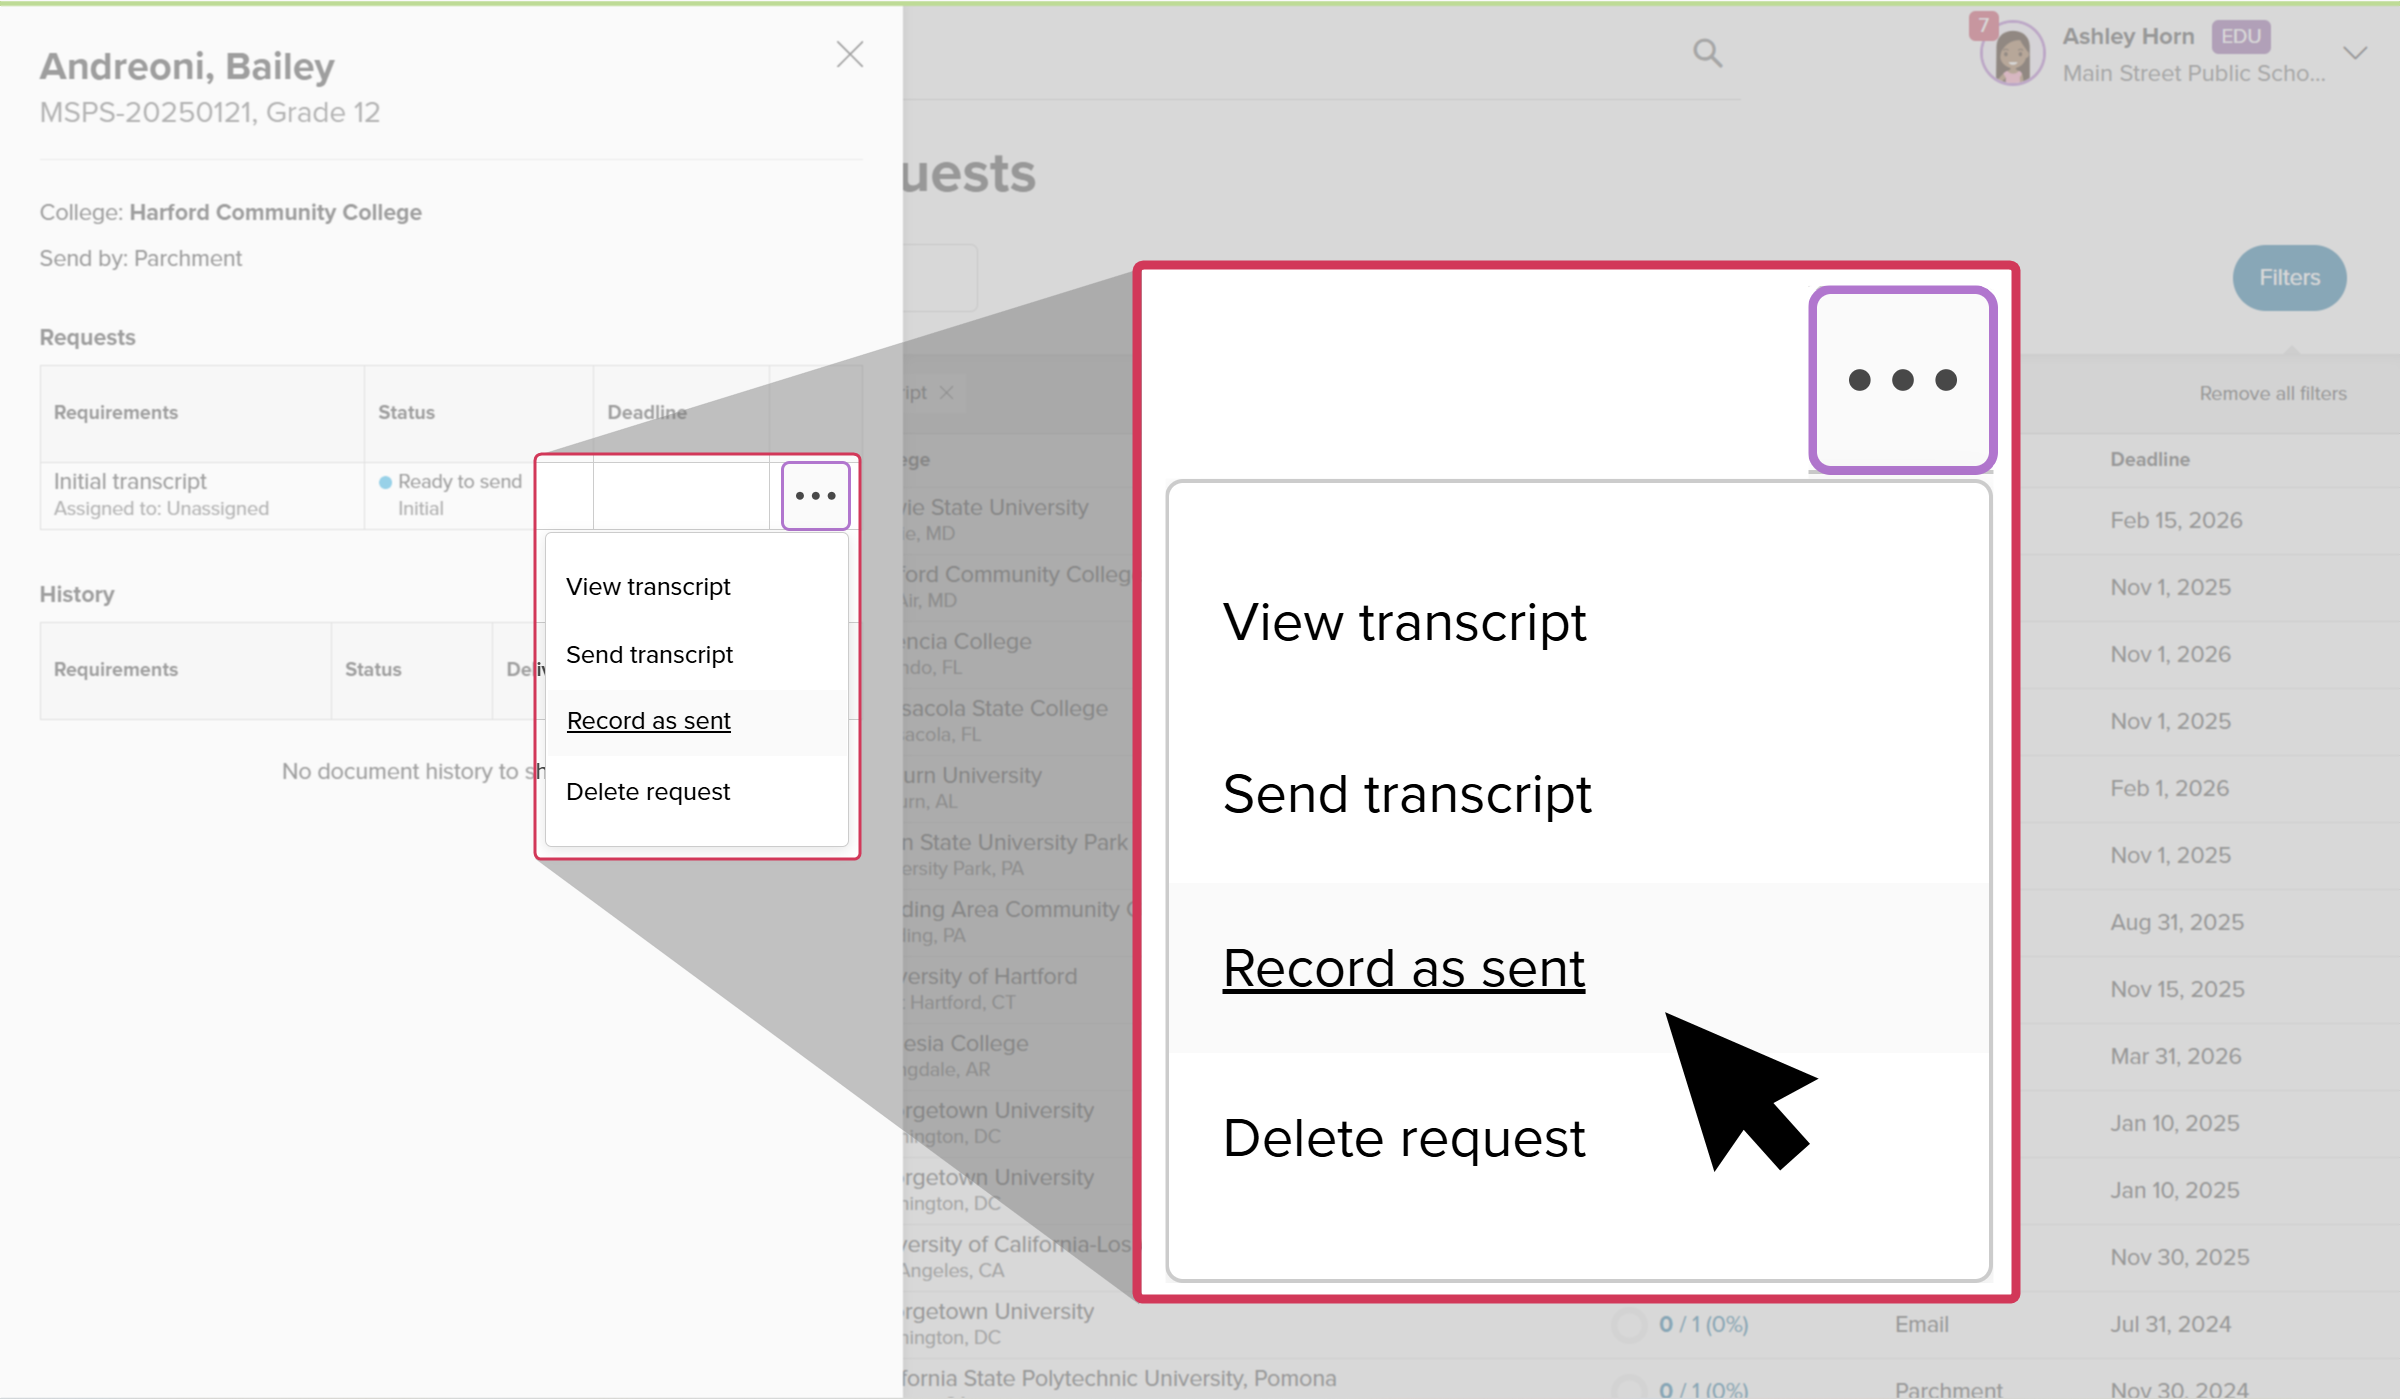Select View transcript in small menu
The width and height of the screenshot is (2400, 1399).
coord(648,587)
